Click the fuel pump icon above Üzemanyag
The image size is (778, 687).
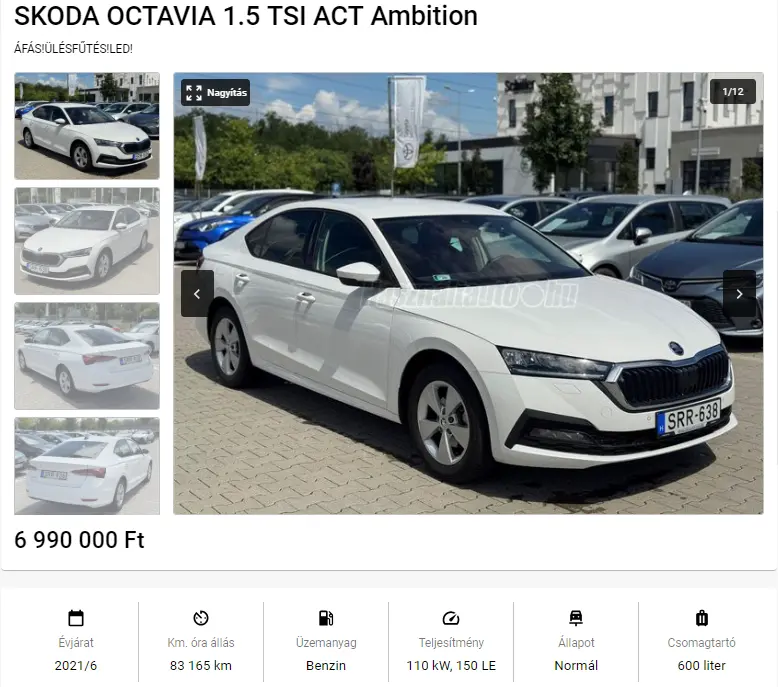pyautogui.click(x=326, y=618)
